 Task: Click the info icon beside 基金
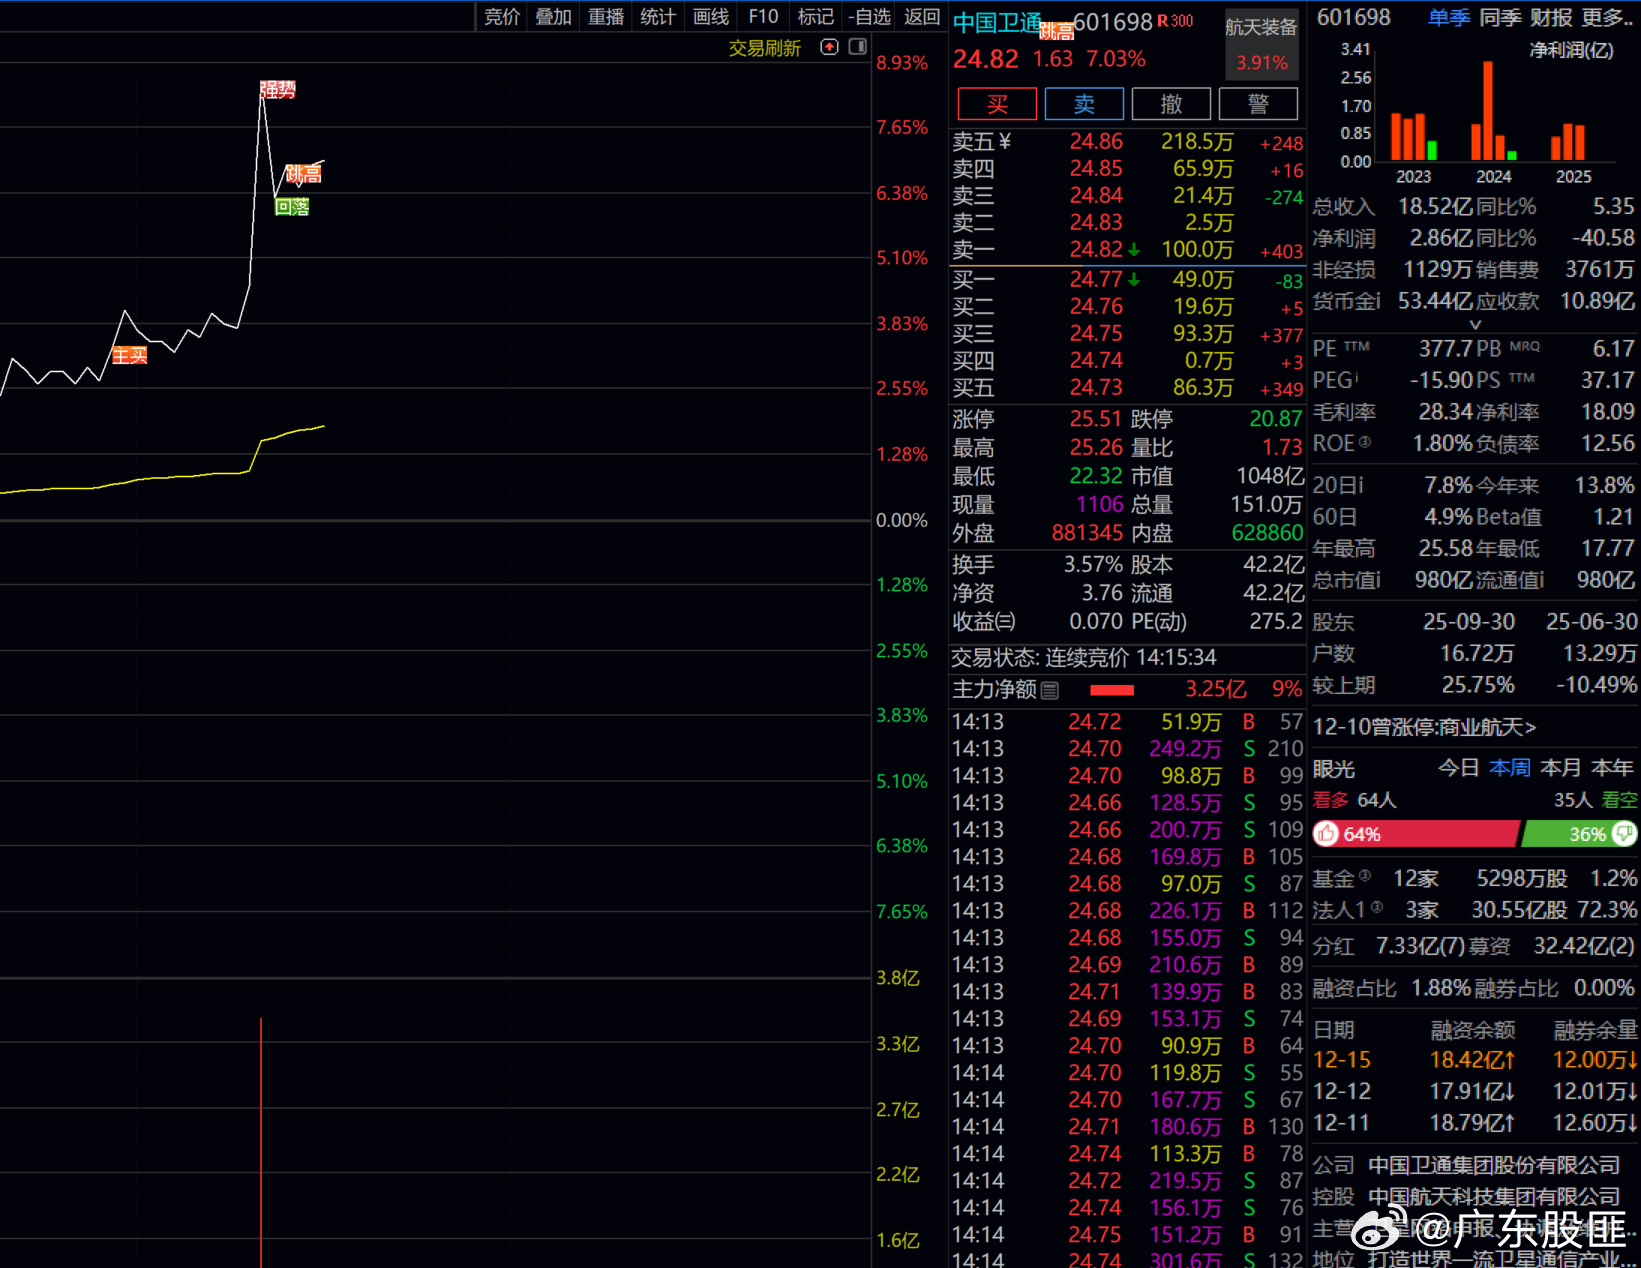pyautogui.click(x=1365, y=876)
